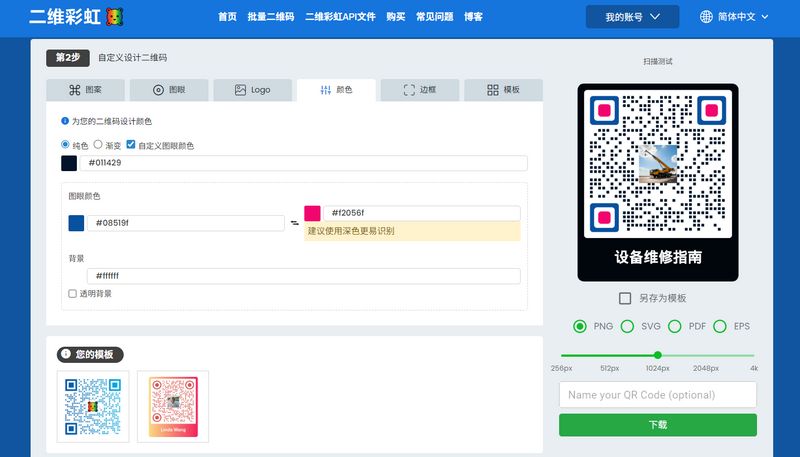The image size is (800, 457).
Task: Open the 简体中文 language dropdown
Action: [743, 17]
